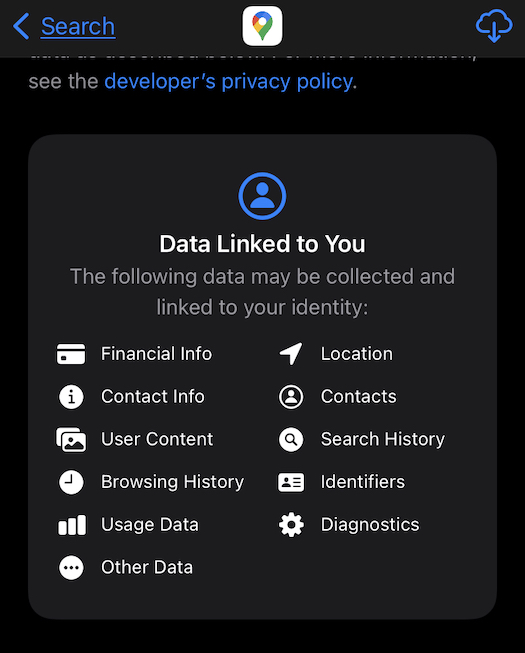Open the developer's privacy policy link

tap(228, 81)
